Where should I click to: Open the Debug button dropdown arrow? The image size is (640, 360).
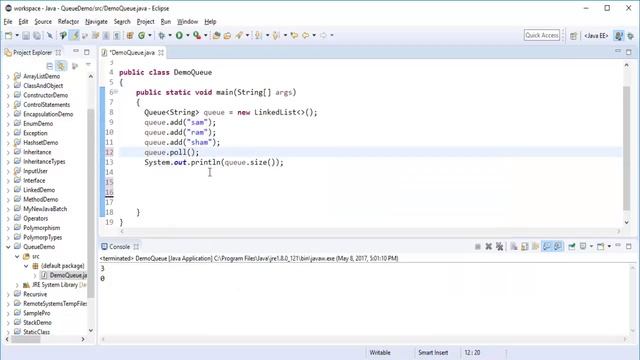pos(170,36)
